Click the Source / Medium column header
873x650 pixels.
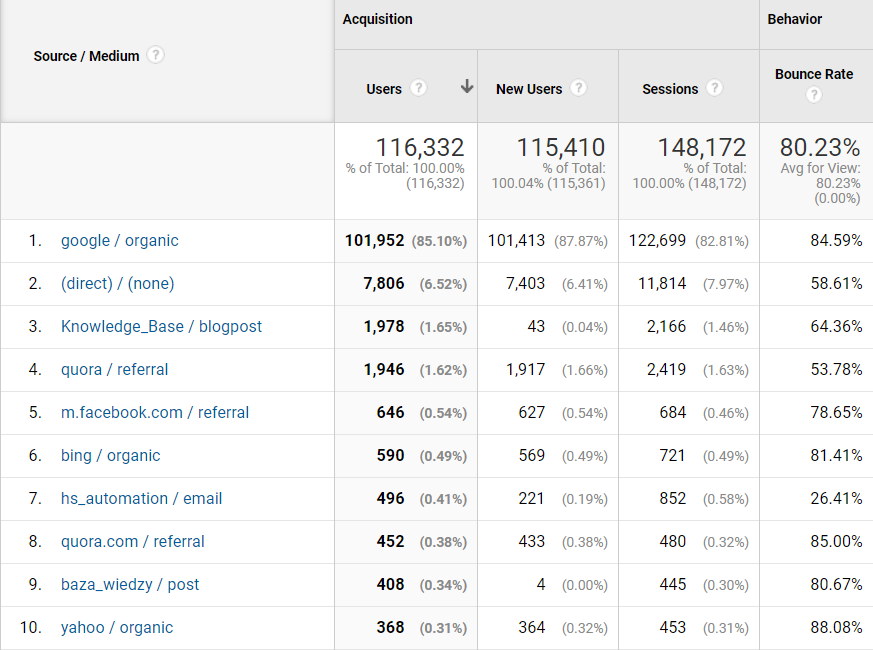[86, 56]
